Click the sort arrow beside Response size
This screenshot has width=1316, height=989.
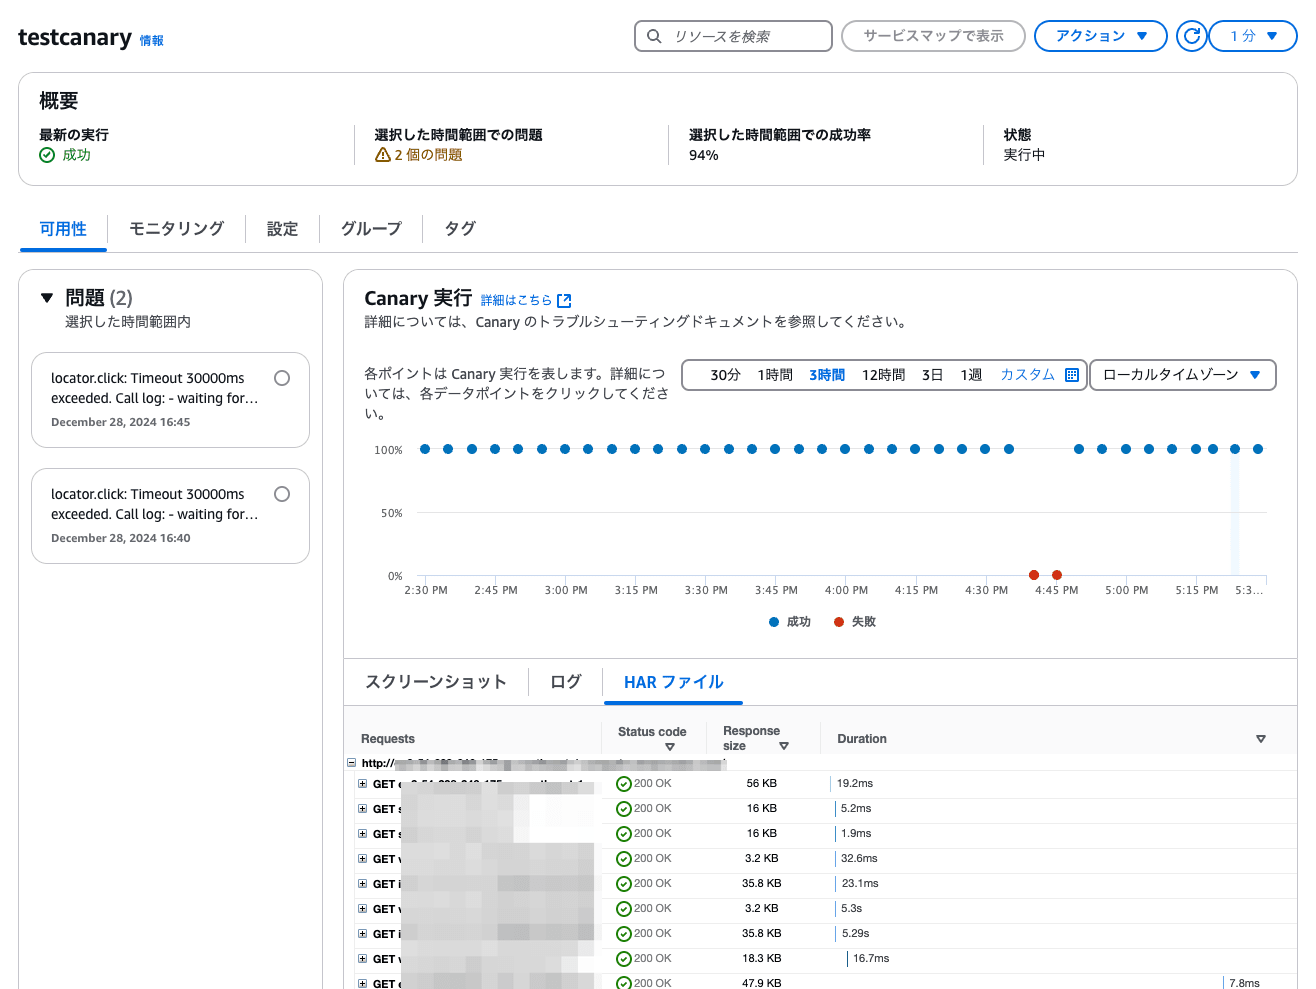click(784, 746)
